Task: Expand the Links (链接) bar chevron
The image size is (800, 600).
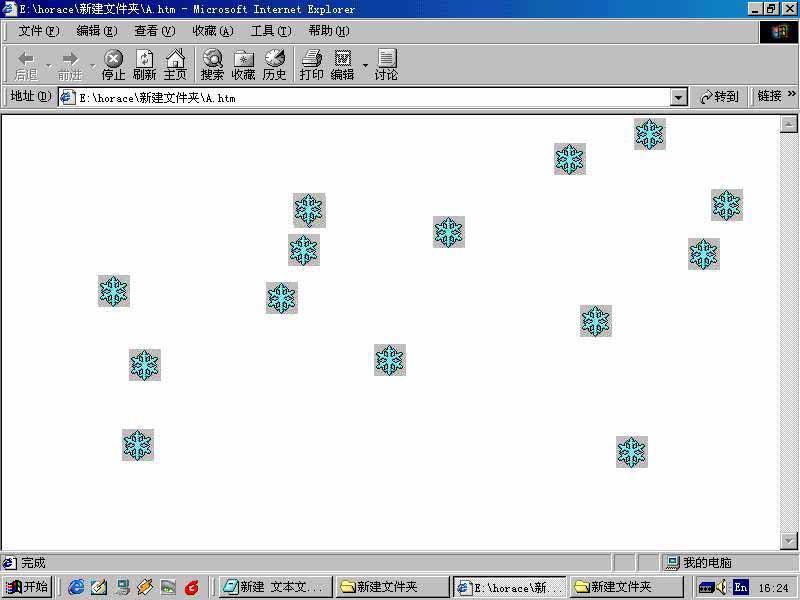Action: (x=792, y=95)
